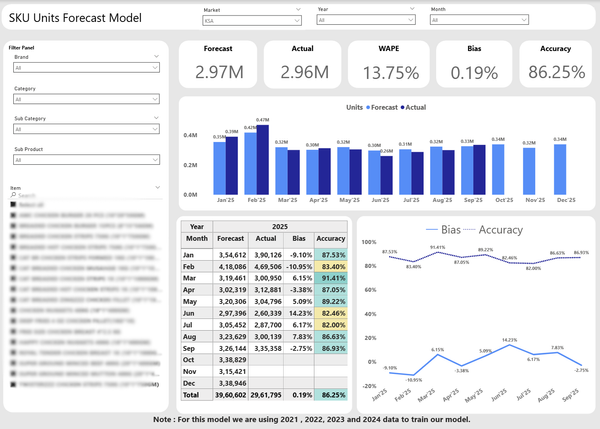Click the Filter Panel heading

pos(21,48)
